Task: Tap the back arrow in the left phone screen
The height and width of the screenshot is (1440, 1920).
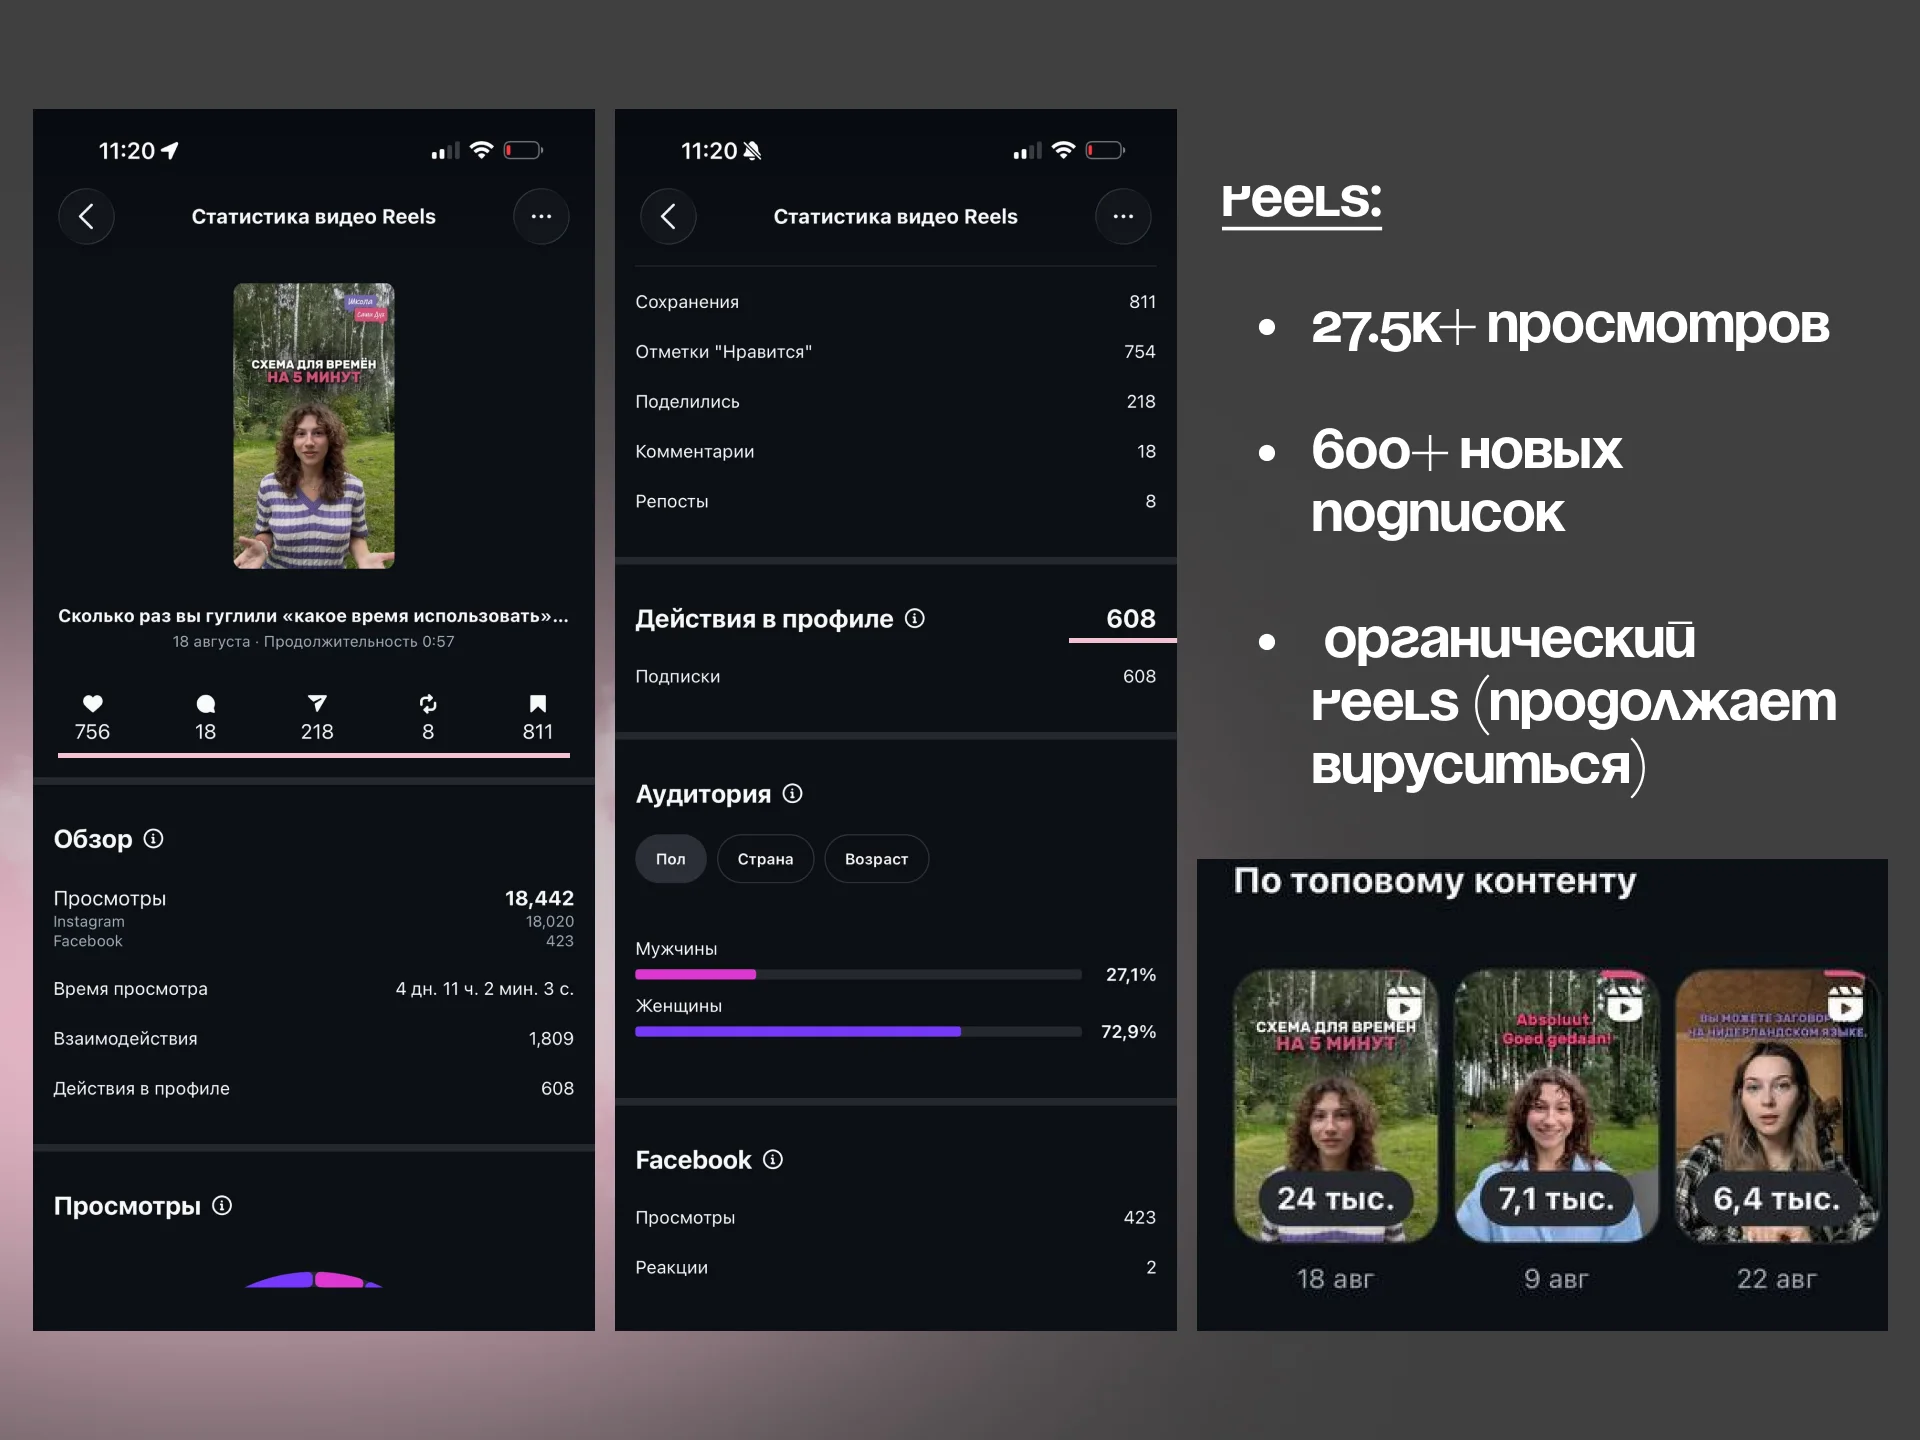Action: click(x=86, y=216)
